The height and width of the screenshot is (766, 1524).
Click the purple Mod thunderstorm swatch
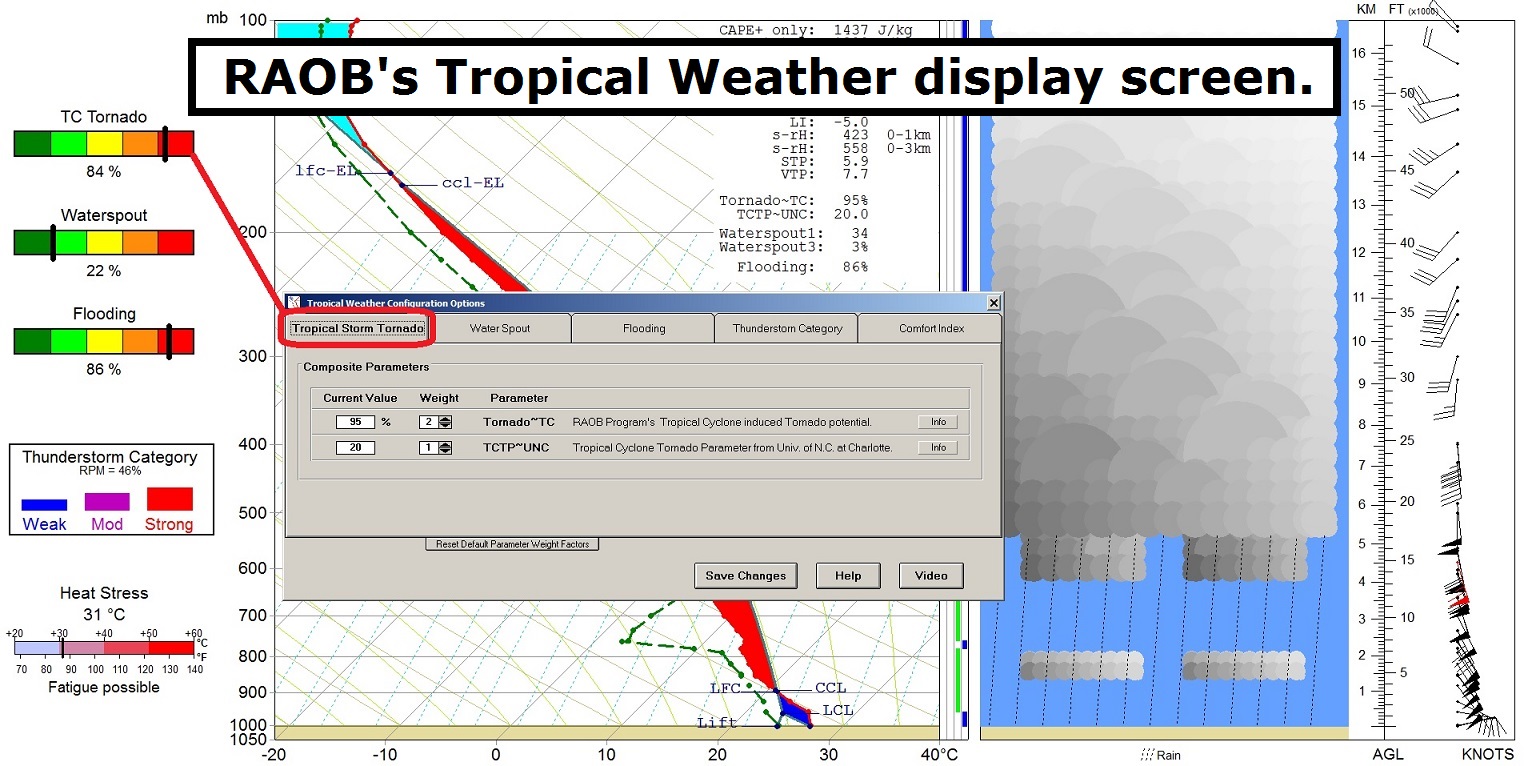[107, 502]
